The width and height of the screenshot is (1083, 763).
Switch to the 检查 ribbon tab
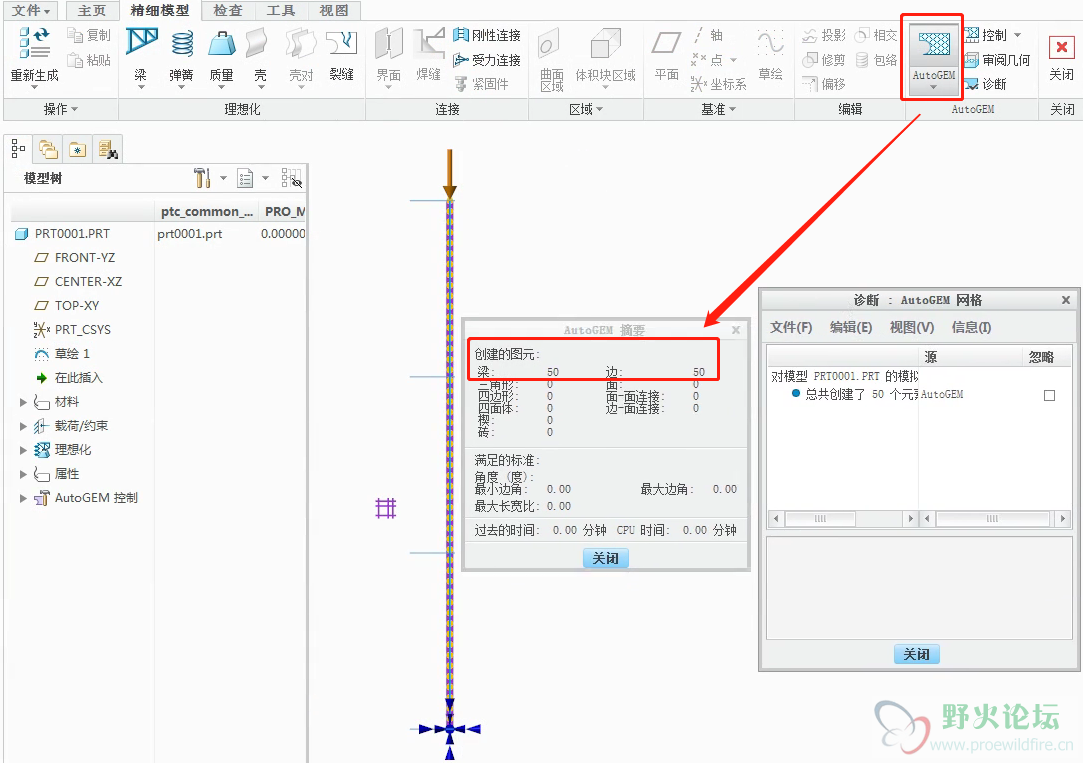pyautogui.click(x=227, y=11)
